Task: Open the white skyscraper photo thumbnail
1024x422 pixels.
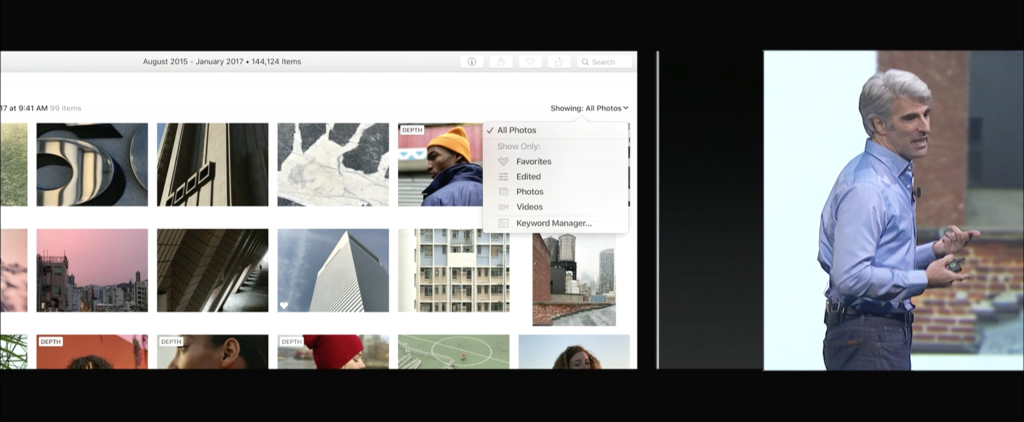Action: point(333,270)
